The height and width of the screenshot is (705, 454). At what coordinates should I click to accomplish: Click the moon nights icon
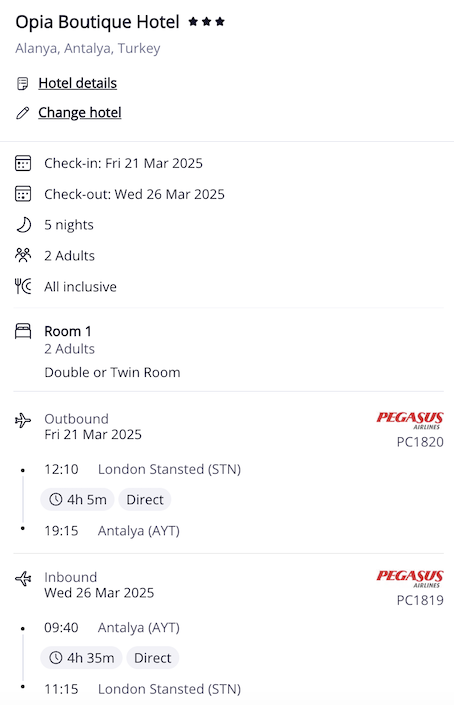coord(23,225)
